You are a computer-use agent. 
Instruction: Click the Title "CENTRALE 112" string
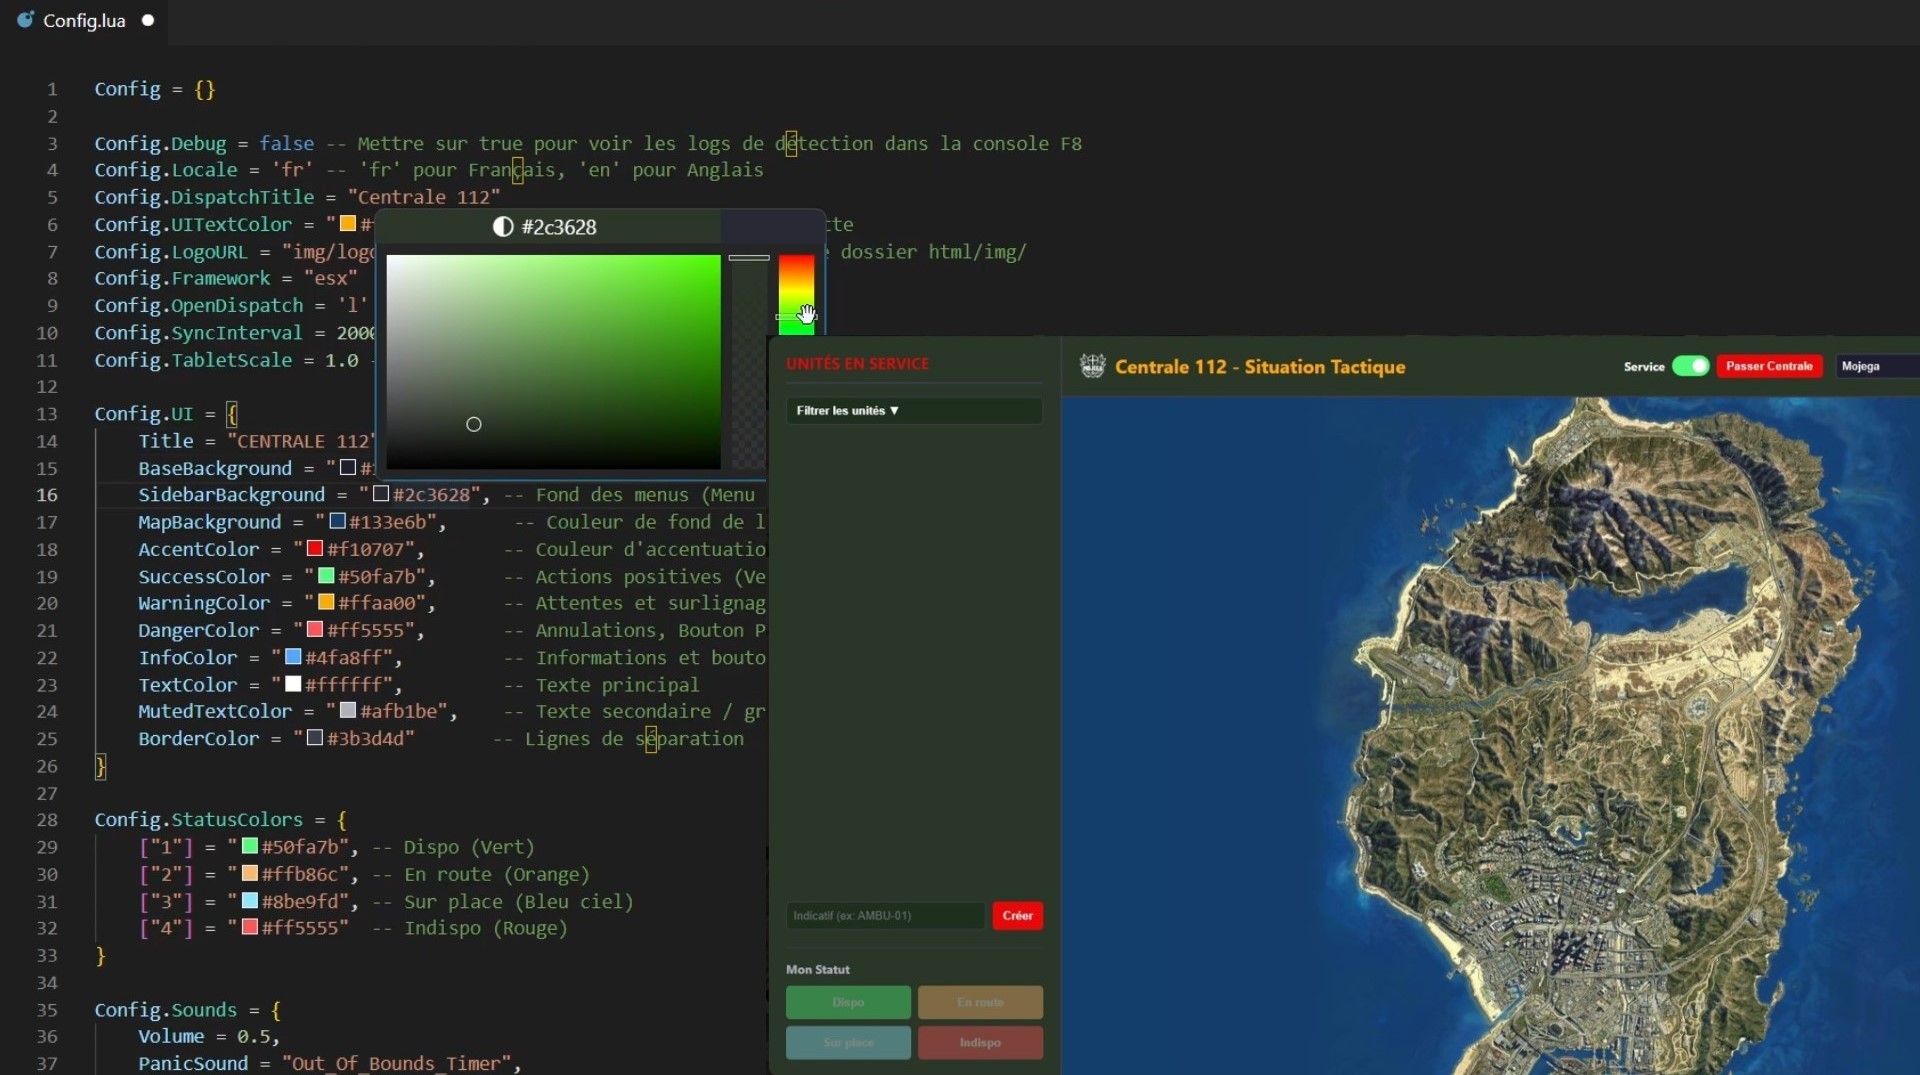[302, 441]
